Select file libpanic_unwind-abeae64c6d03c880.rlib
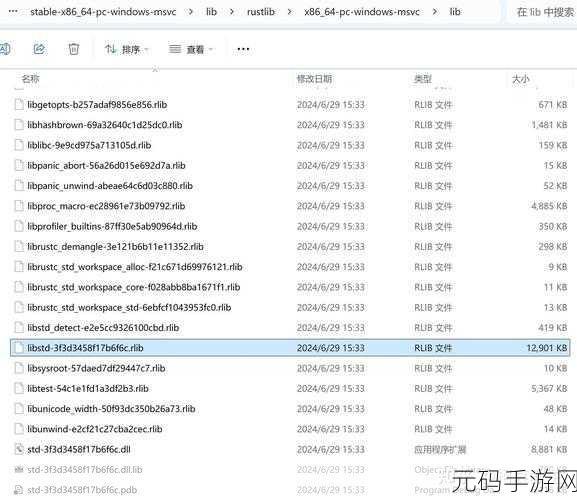 (x=110, y=186)
